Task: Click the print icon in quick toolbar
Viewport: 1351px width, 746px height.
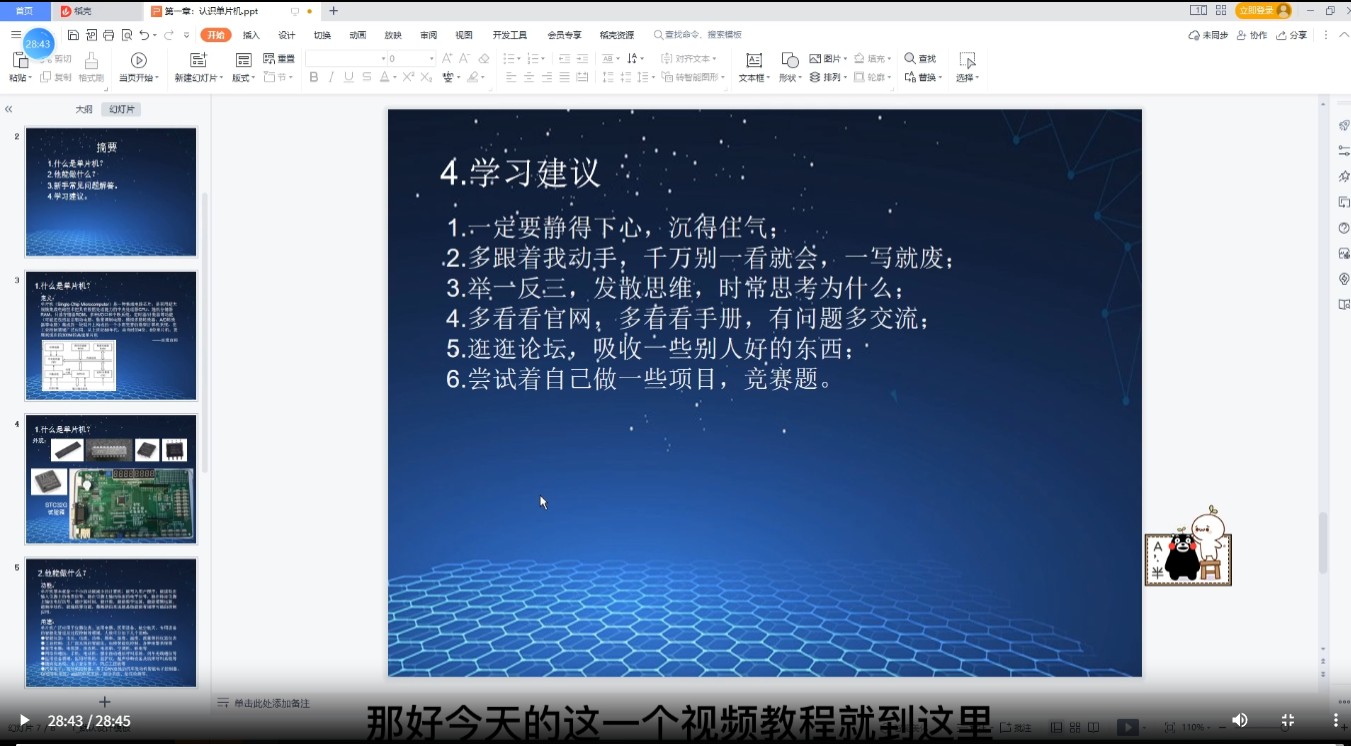Action: coord(108,35)
